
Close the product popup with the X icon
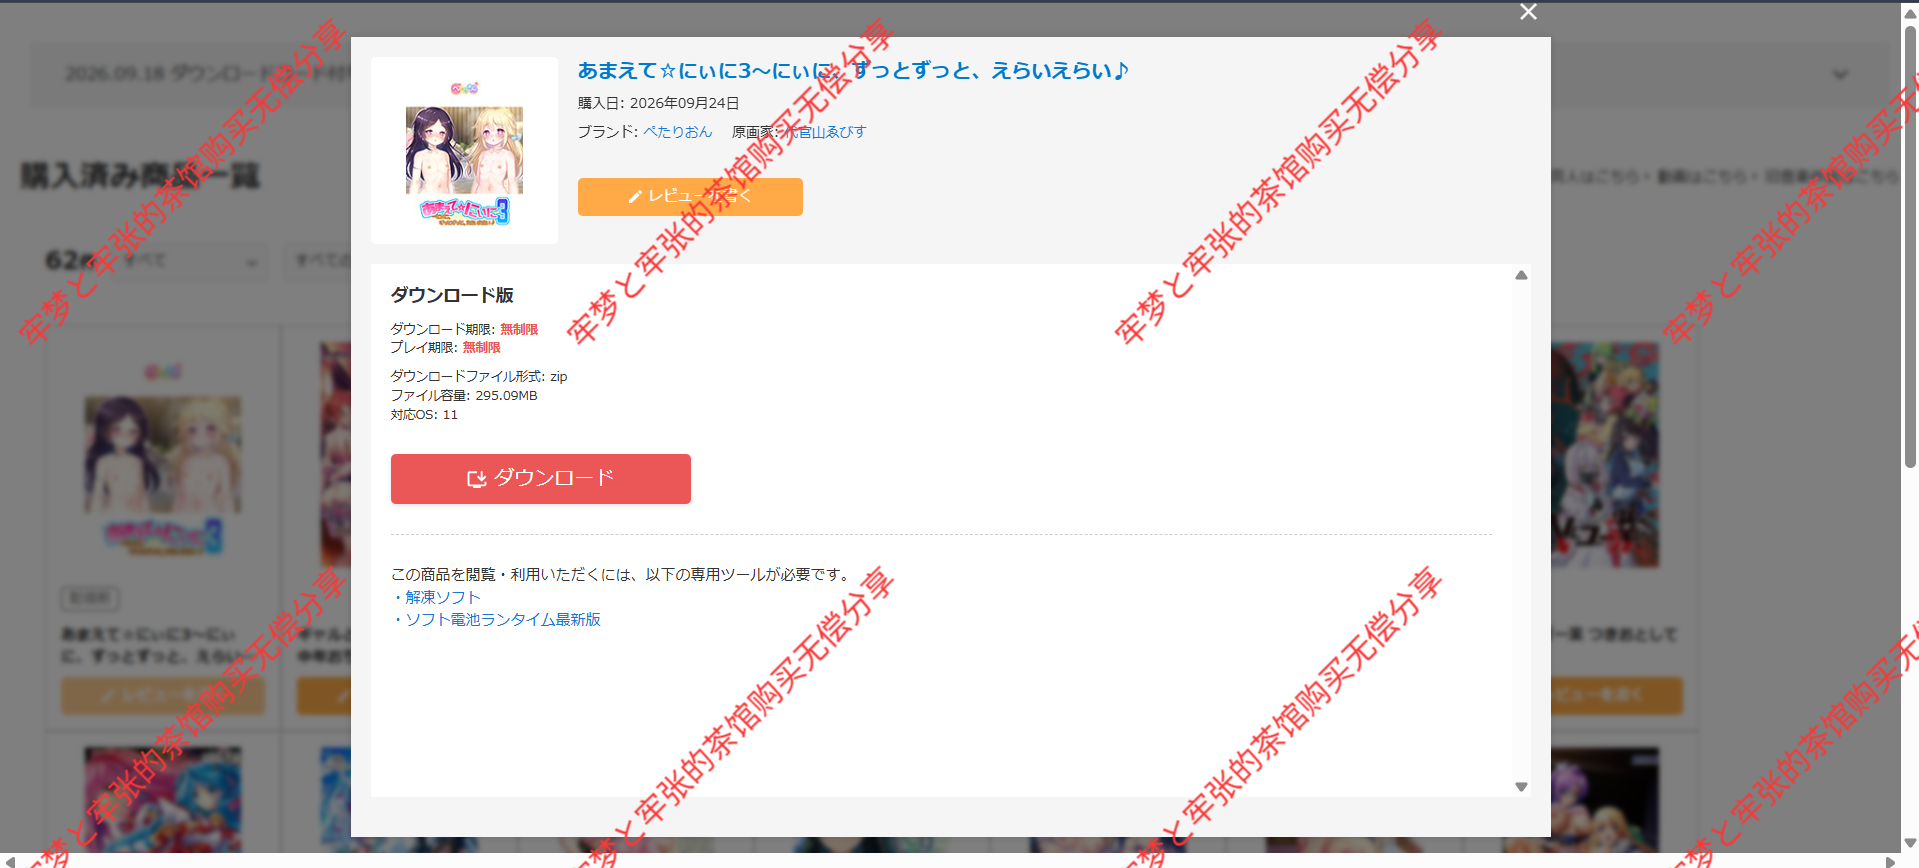(x=1528, y=12)
